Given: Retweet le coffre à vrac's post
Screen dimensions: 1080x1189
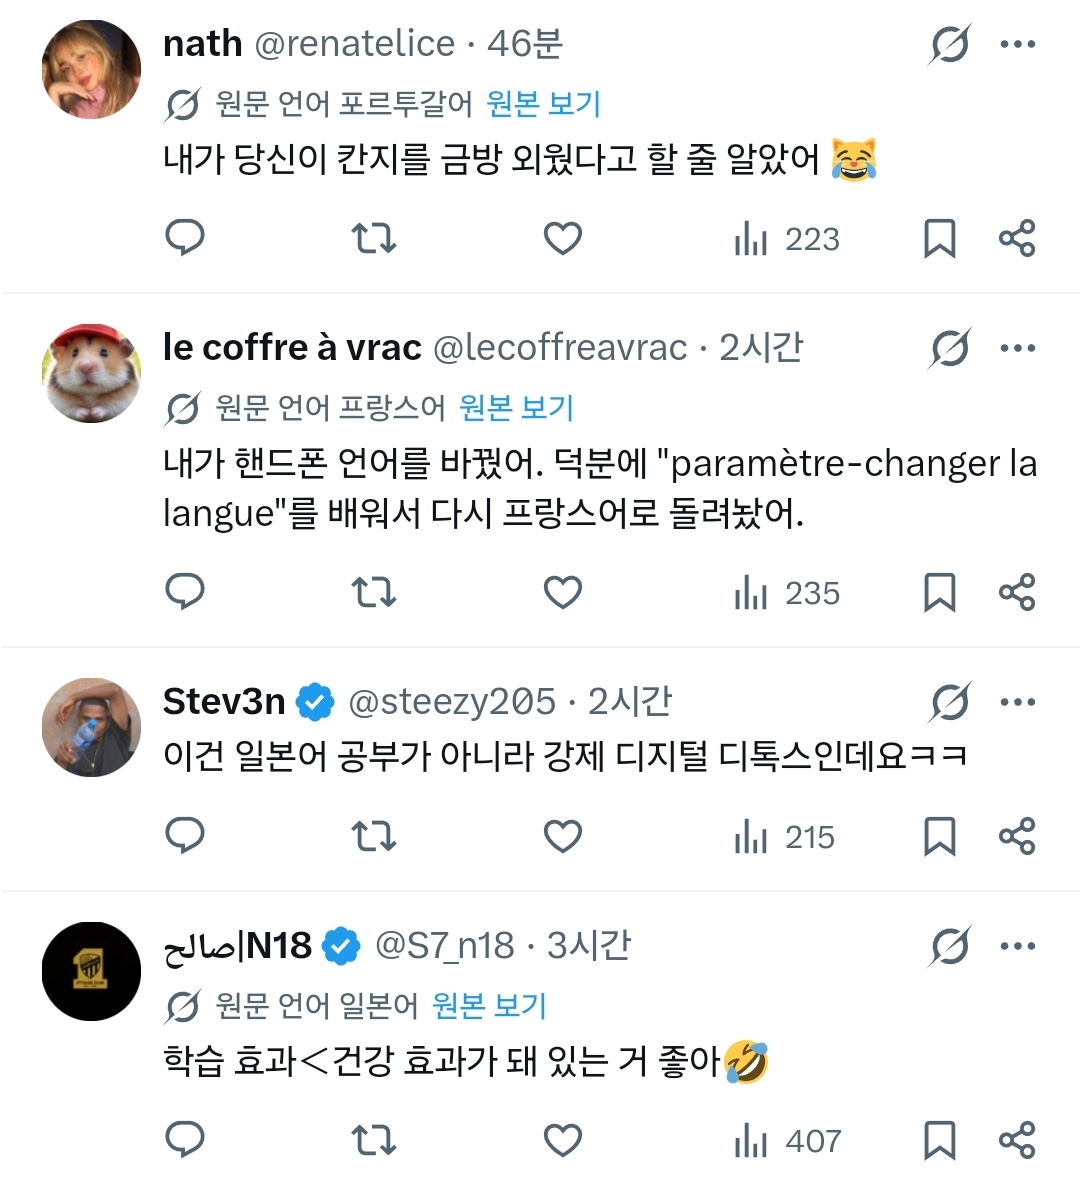Looking at the screenshot, I should pos(374,592).
